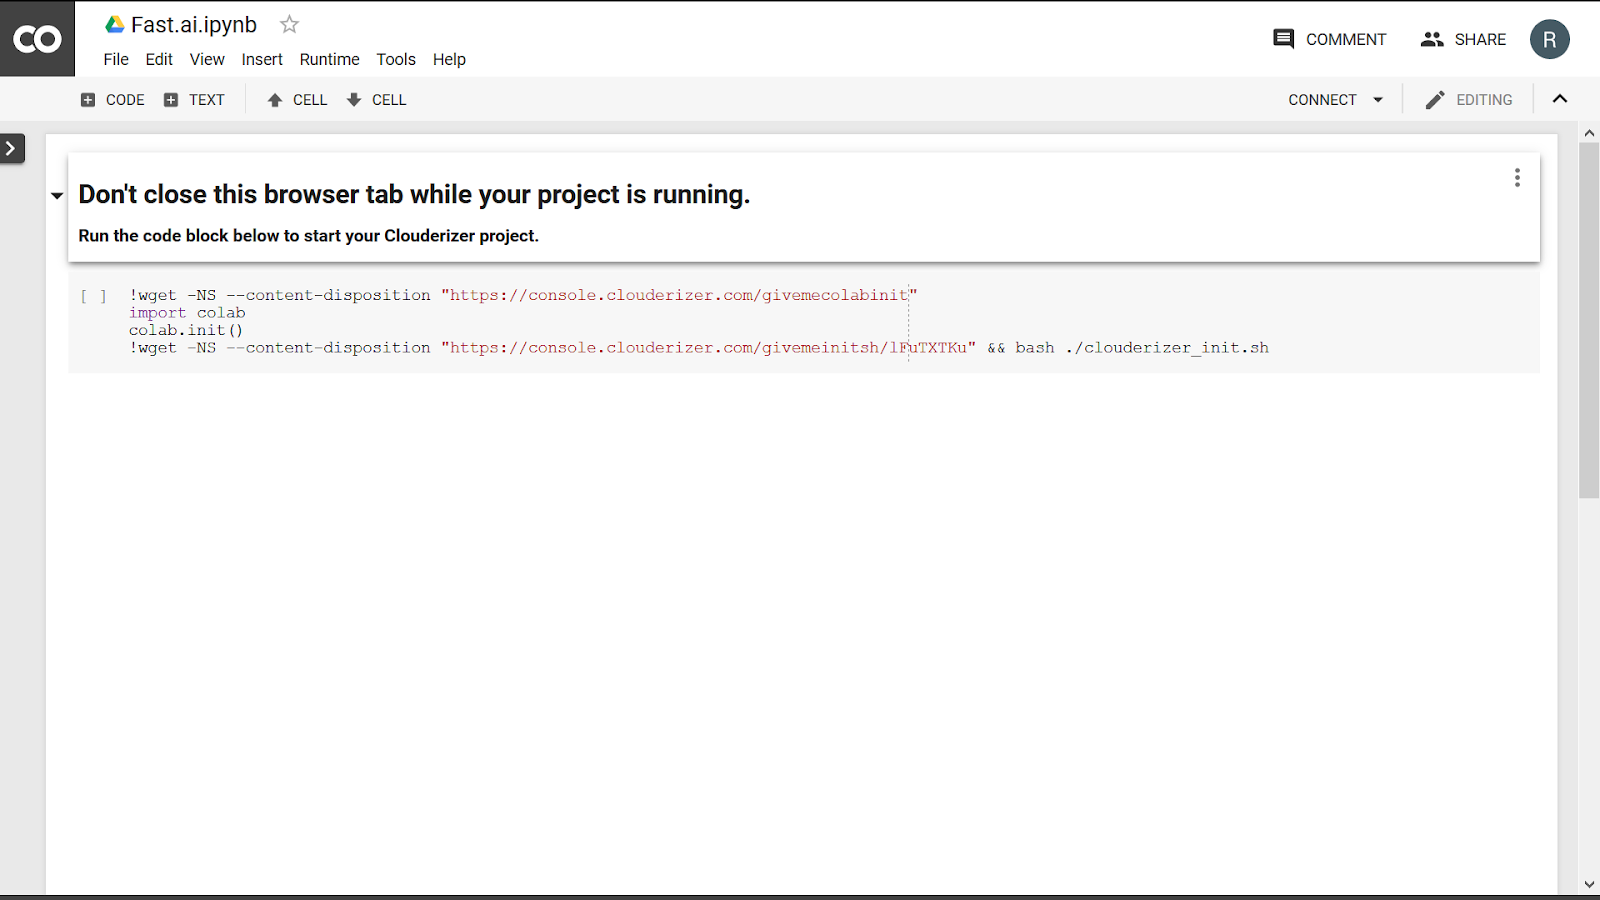Click CONNECT to start runtime
1600x900 pixels.
tap(1322, 100)
